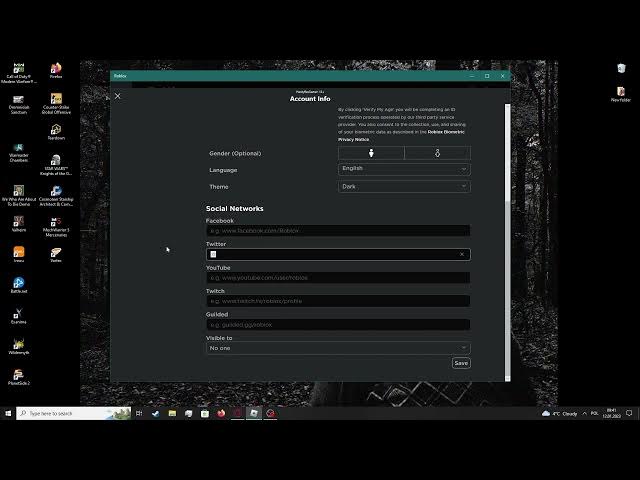Image resolution: width=640 pixels, height=480 pixels.
Task: Click the taskbar search box
Action: (x=73, y=413)
